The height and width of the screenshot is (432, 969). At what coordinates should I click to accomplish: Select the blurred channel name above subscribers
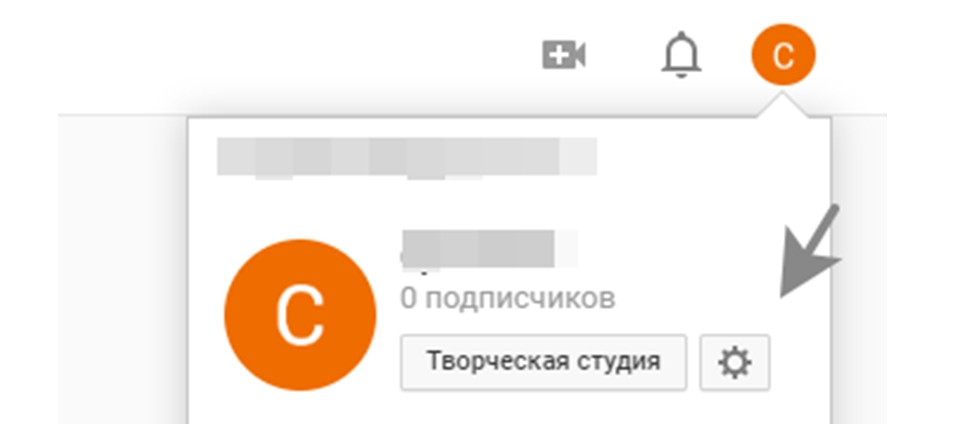[x=488, y=250]
